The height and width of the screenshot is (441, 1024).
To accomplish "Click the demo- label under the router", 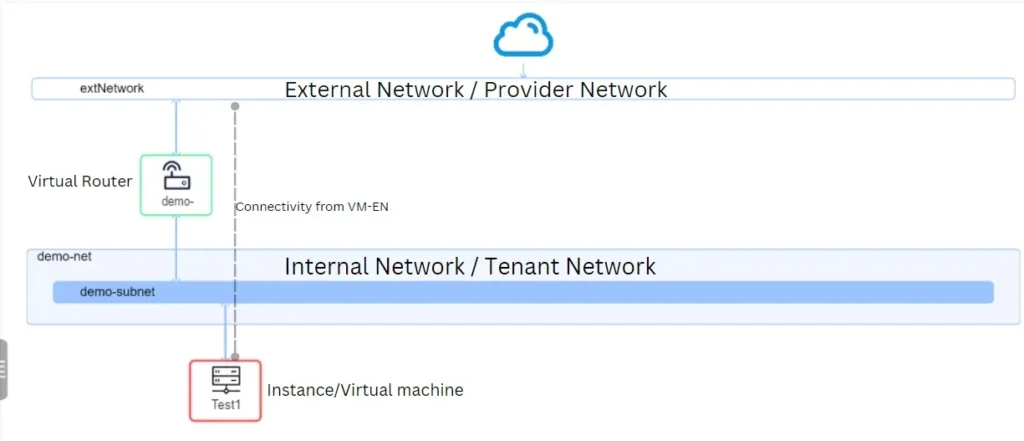I will 176,201.
